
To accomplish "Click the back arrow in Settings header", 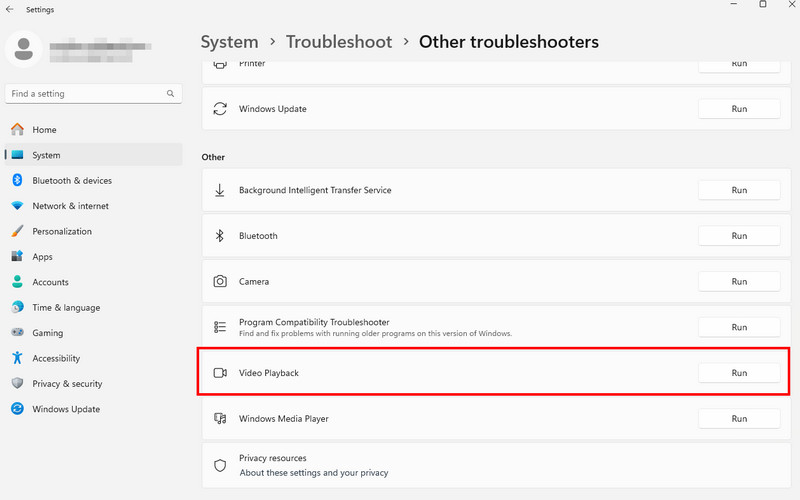I will point(10,10).
